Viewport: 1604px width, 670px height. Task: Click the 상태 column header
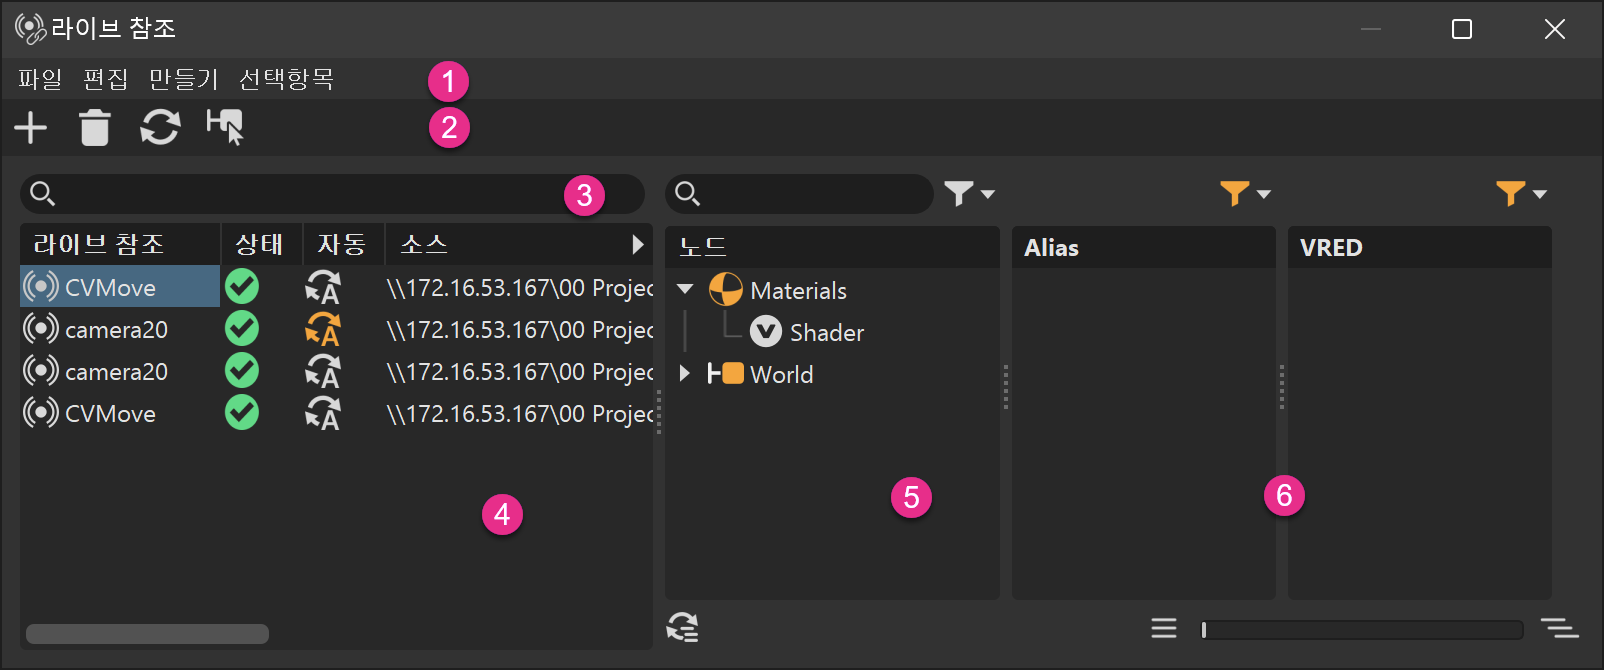click(x=260, y=244)
